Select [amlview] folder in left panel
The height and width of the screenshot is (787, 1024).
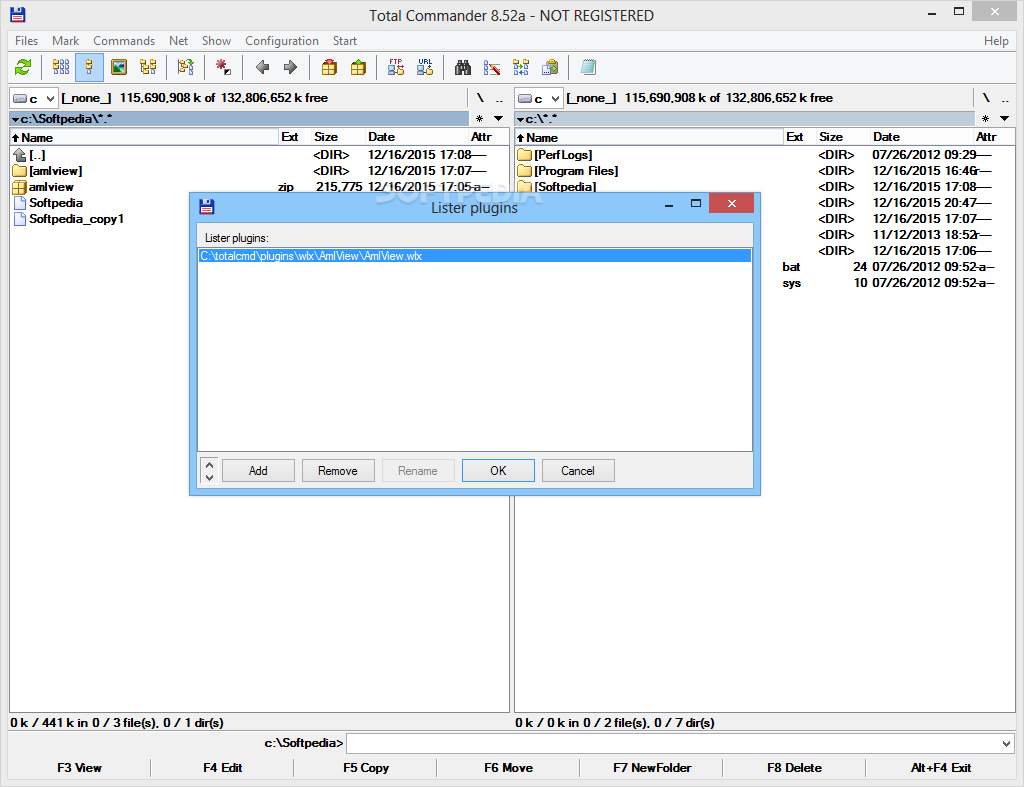(56, 171)
